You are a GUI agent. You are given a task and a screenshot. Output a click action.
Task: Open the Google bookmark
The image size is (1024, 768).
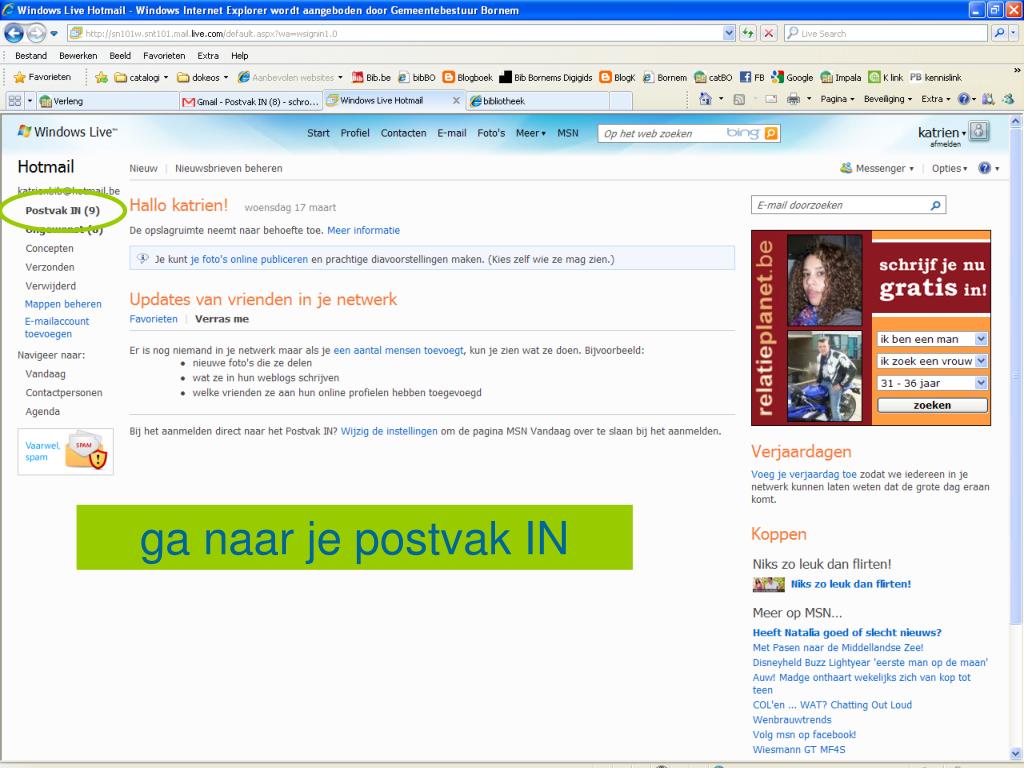(x=792, y=77)
